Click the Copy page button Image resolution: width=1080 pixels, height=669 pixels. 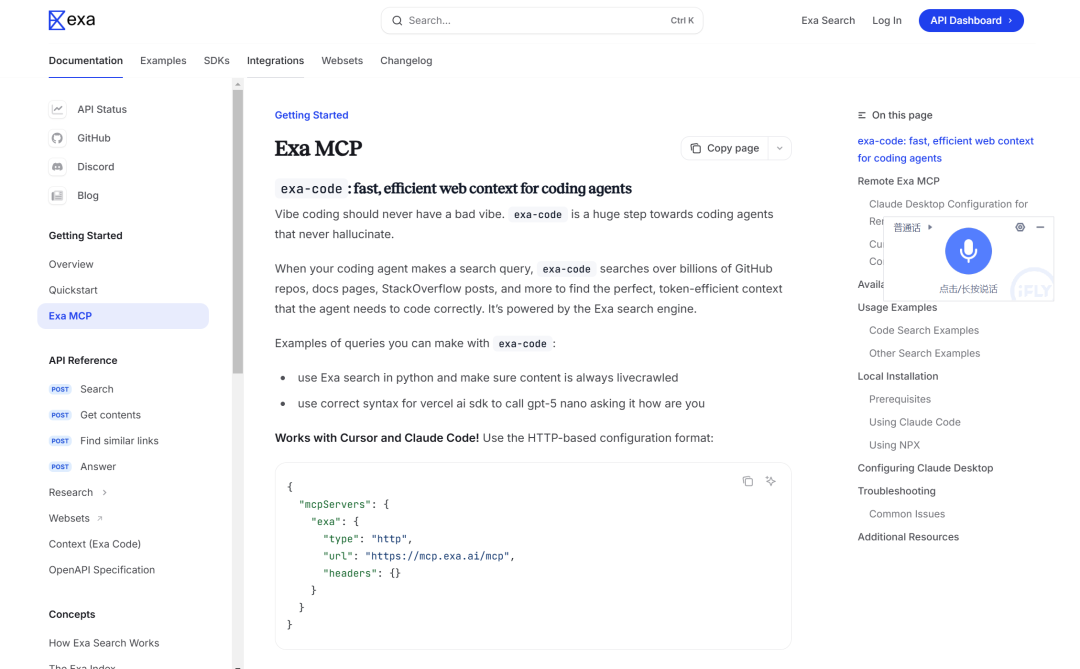pos(725,148)
